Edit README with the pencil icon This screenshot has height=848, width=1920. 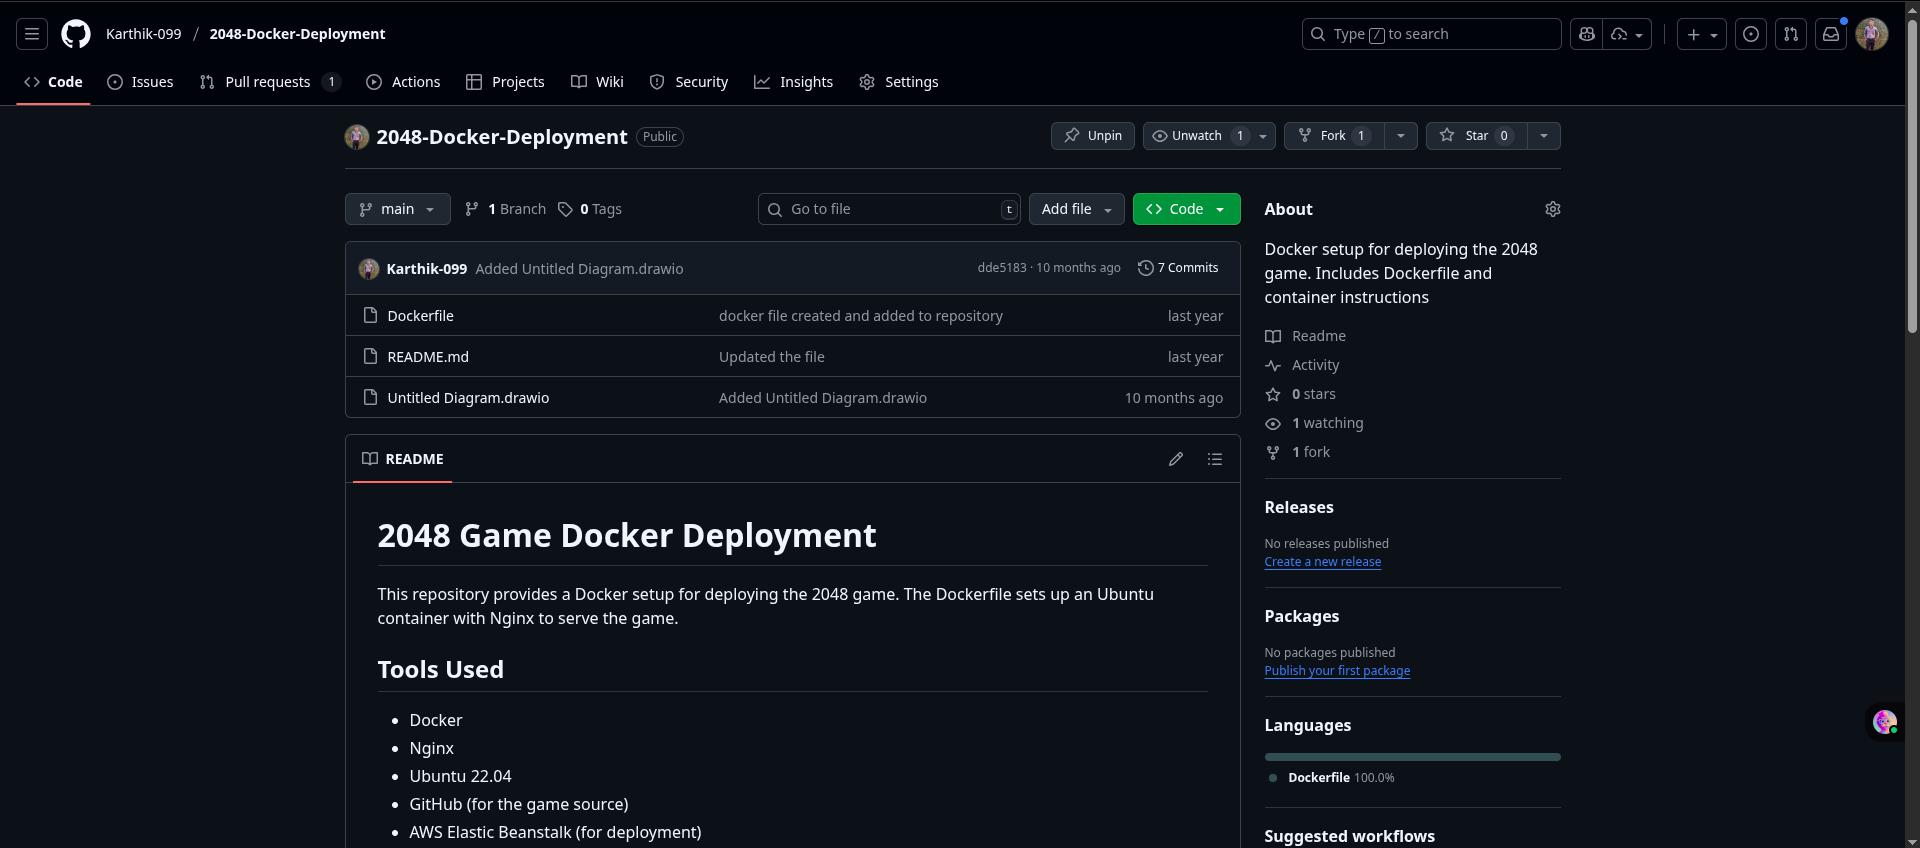pos(1176,459)
